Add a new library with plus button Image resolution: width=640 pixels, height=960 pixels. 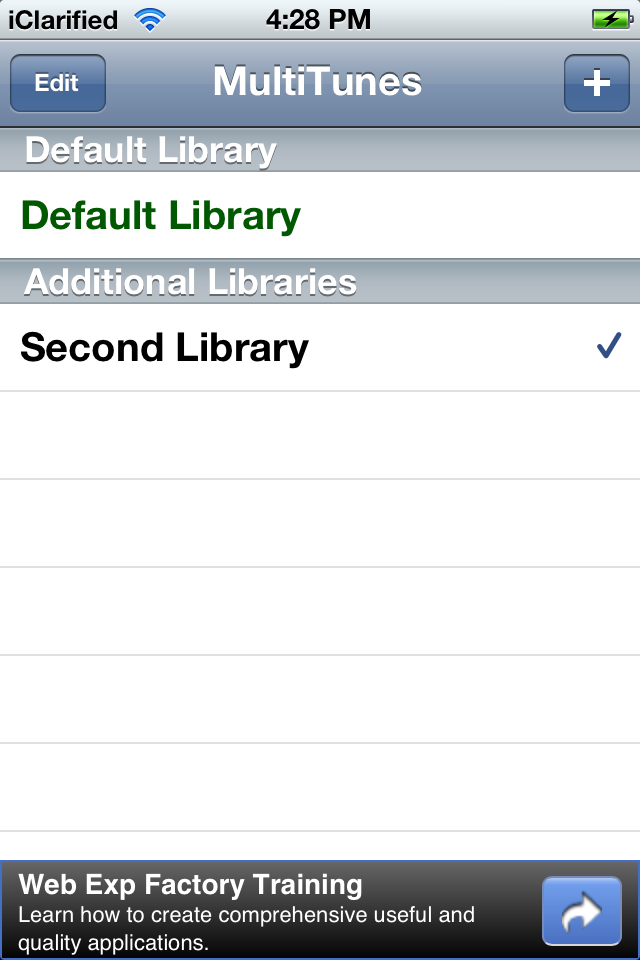click(596, 83)
